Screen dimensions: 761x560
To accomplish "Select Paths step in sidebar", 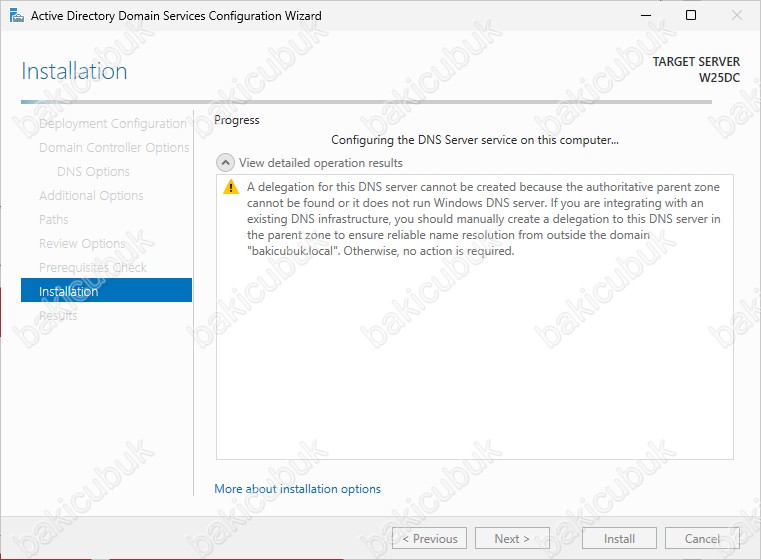I will click(53, 219).
